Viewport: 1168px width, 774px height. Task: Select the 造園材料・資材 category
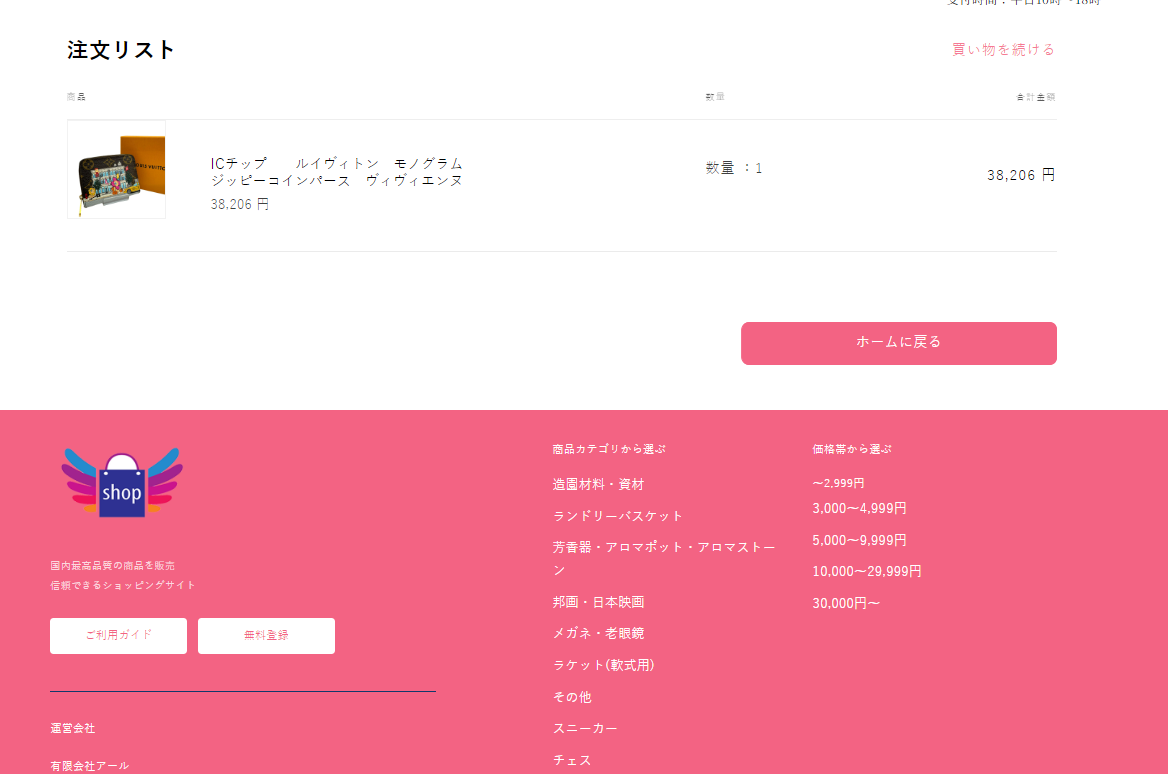(x=598, y=484)
